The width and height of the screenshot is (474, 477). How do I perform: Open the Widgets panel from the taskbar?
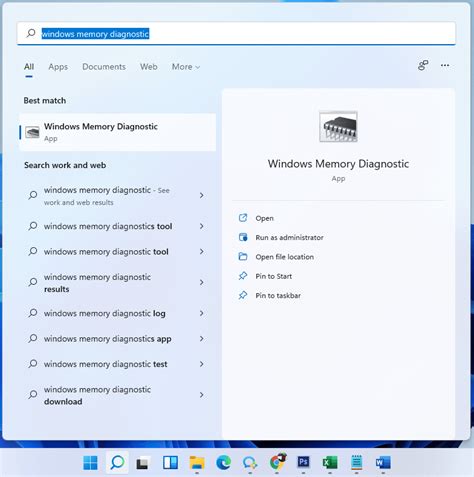tap(170, 462)
